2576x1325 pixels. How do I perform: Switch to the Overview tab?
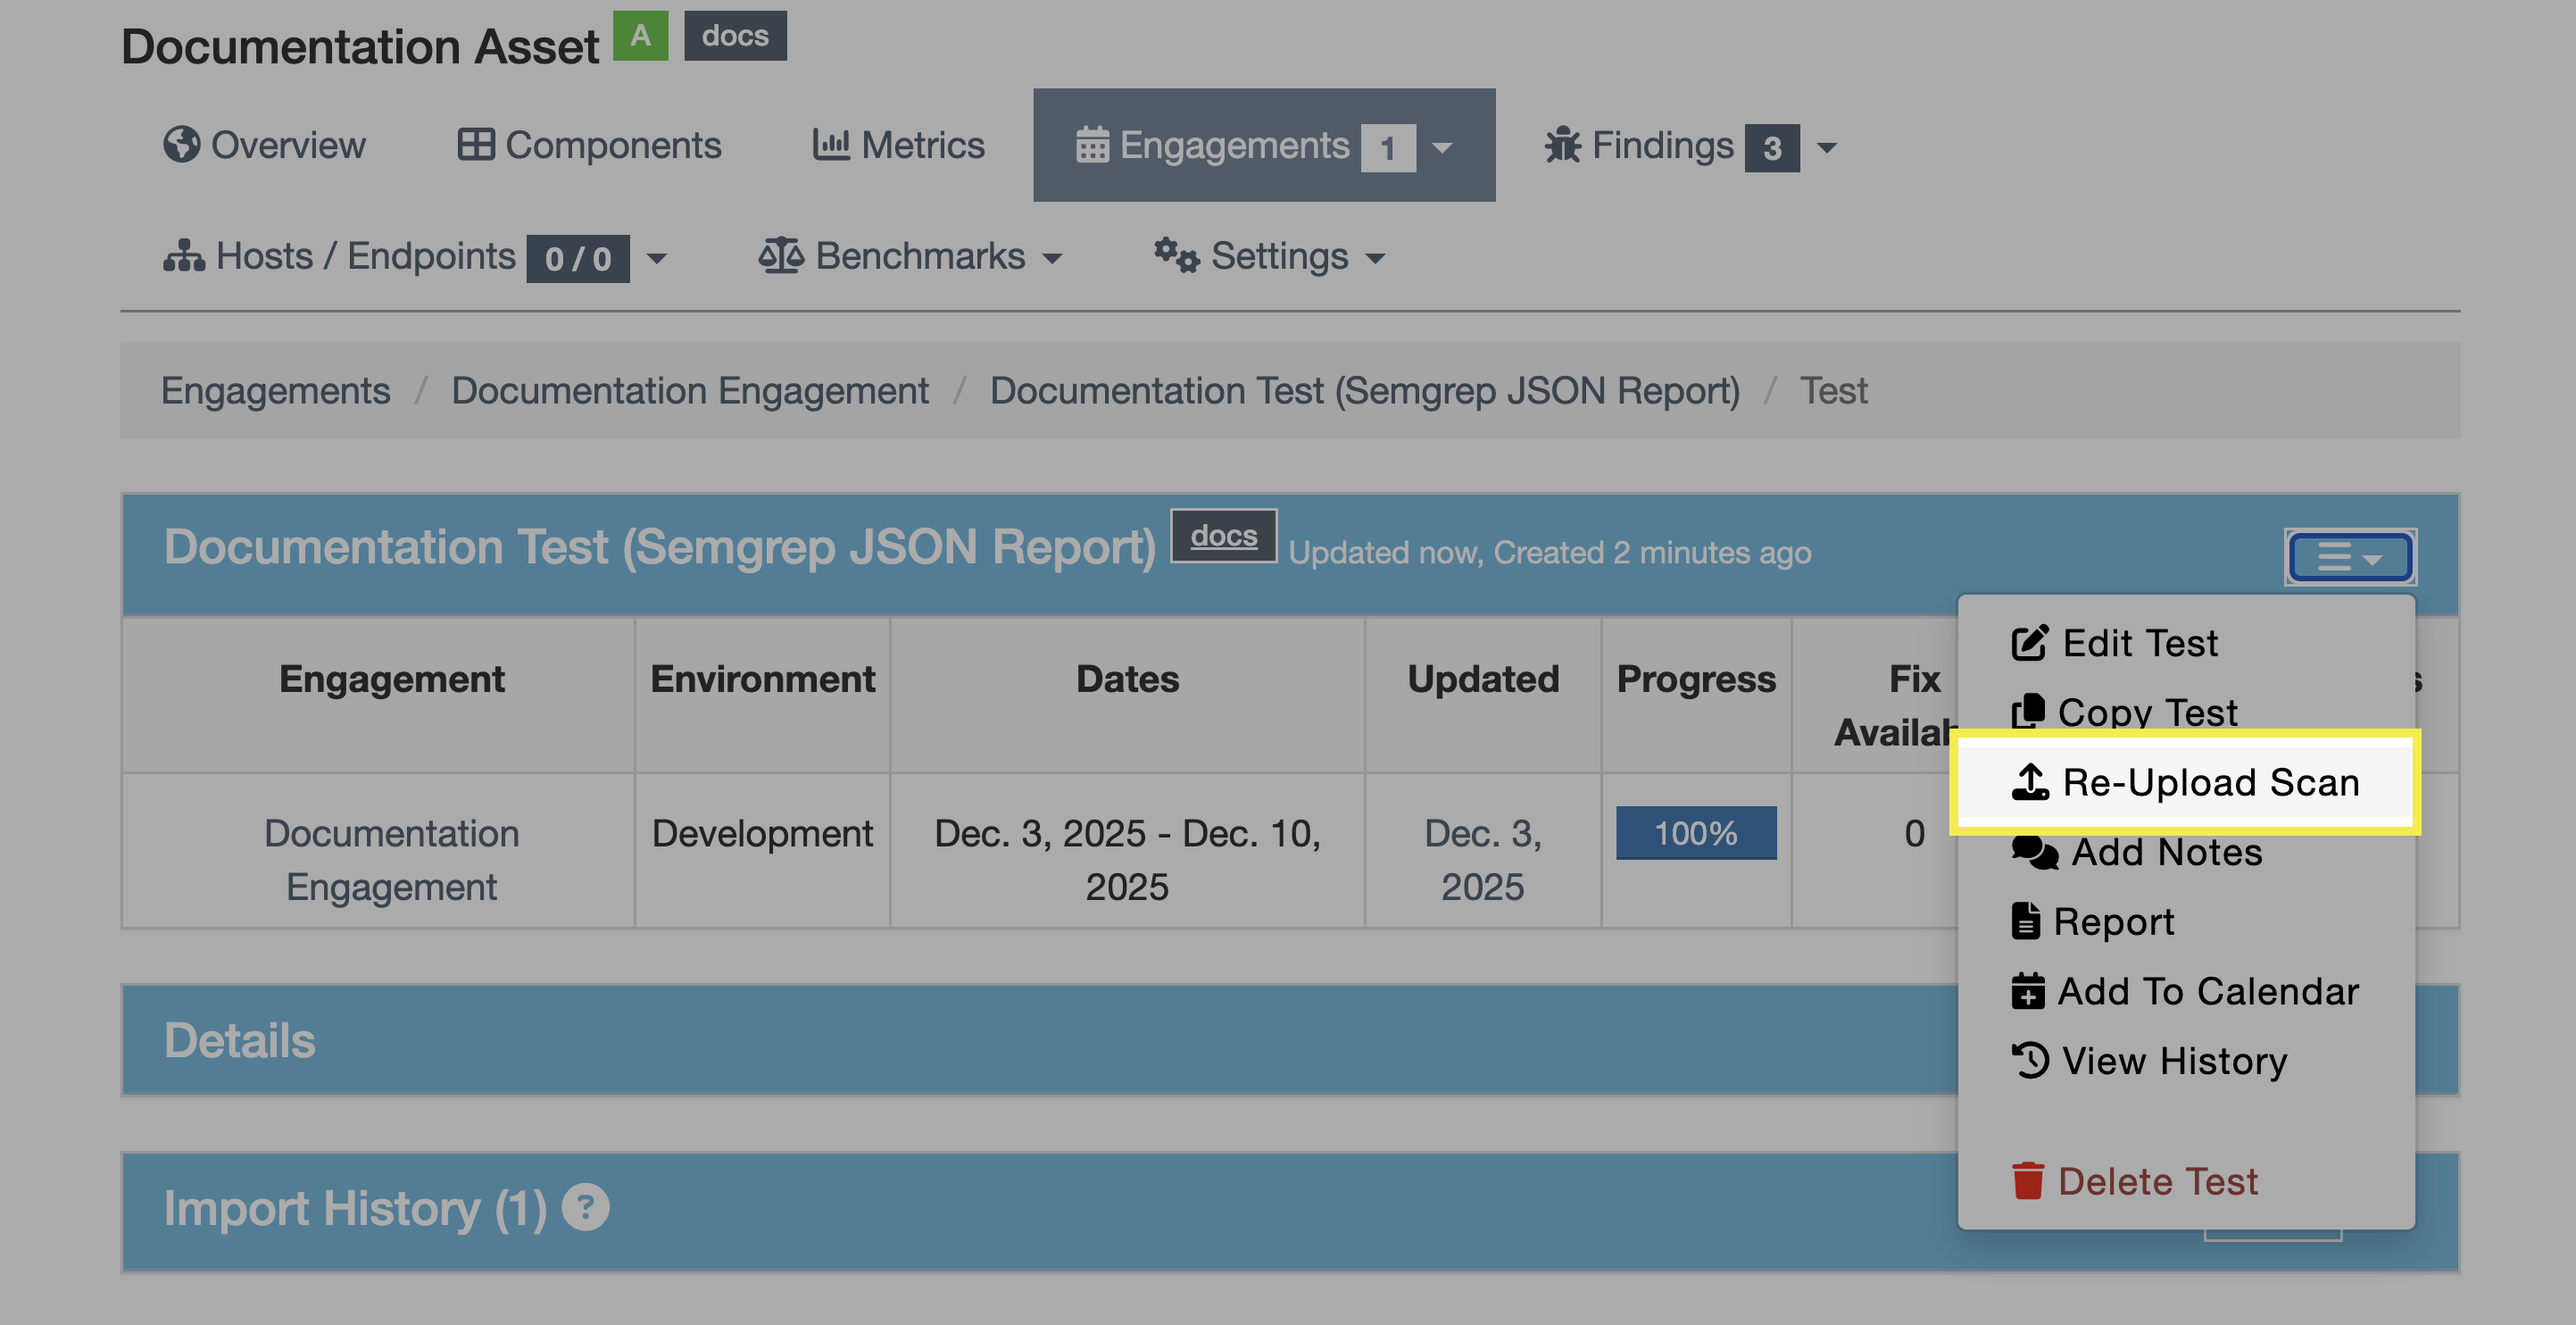point(265,146)
